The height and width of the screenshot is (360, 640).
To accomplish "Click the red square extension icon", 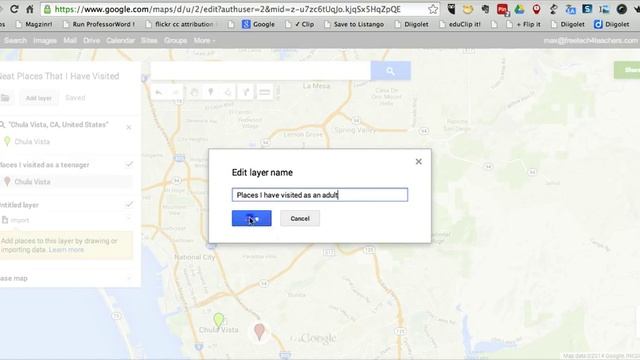I will 502,9.
